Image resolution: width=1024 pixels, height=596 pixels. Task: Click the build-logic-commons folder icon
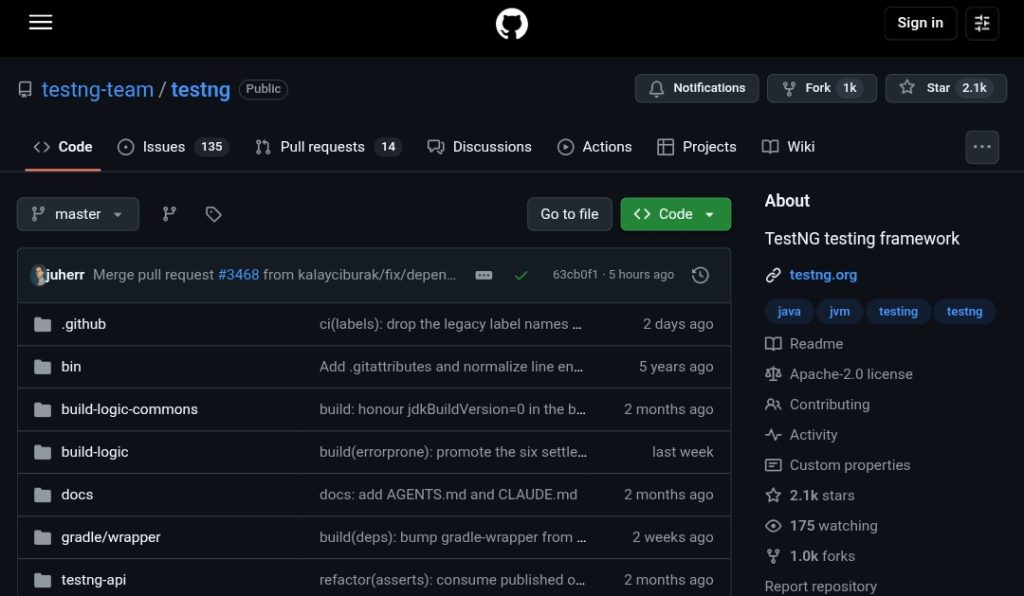(x=42, y=409)
